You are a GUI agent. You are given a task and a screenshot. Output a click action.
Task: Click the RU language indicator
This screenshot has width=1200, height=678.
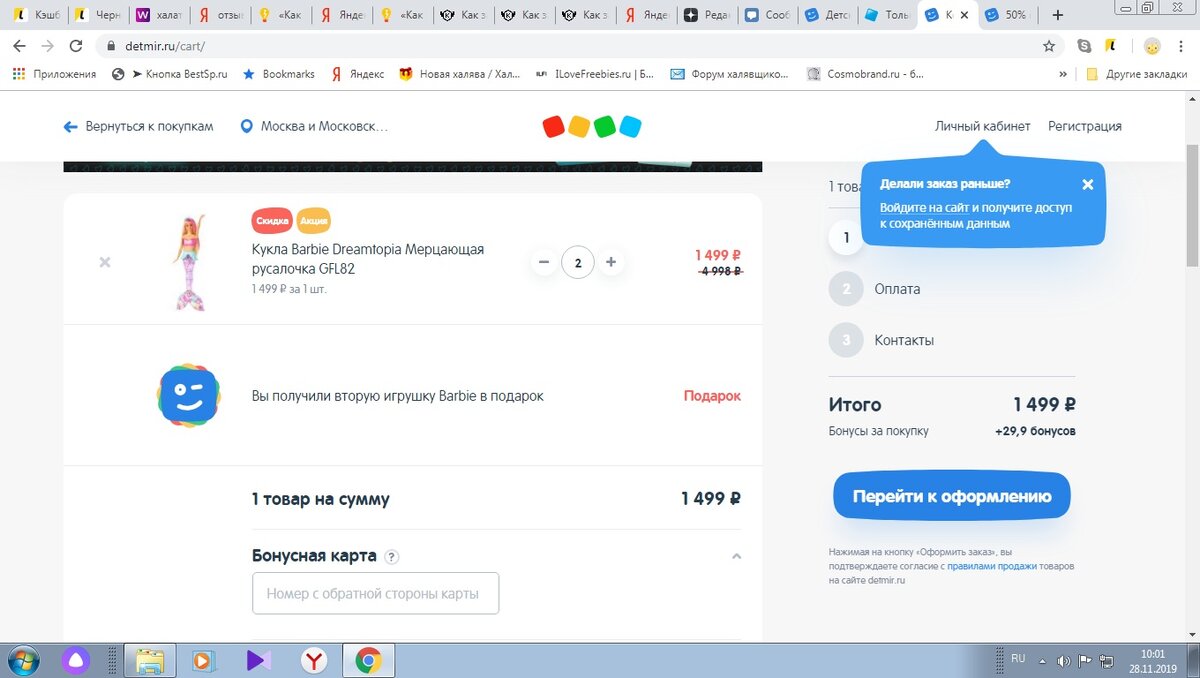point(1018,659)
